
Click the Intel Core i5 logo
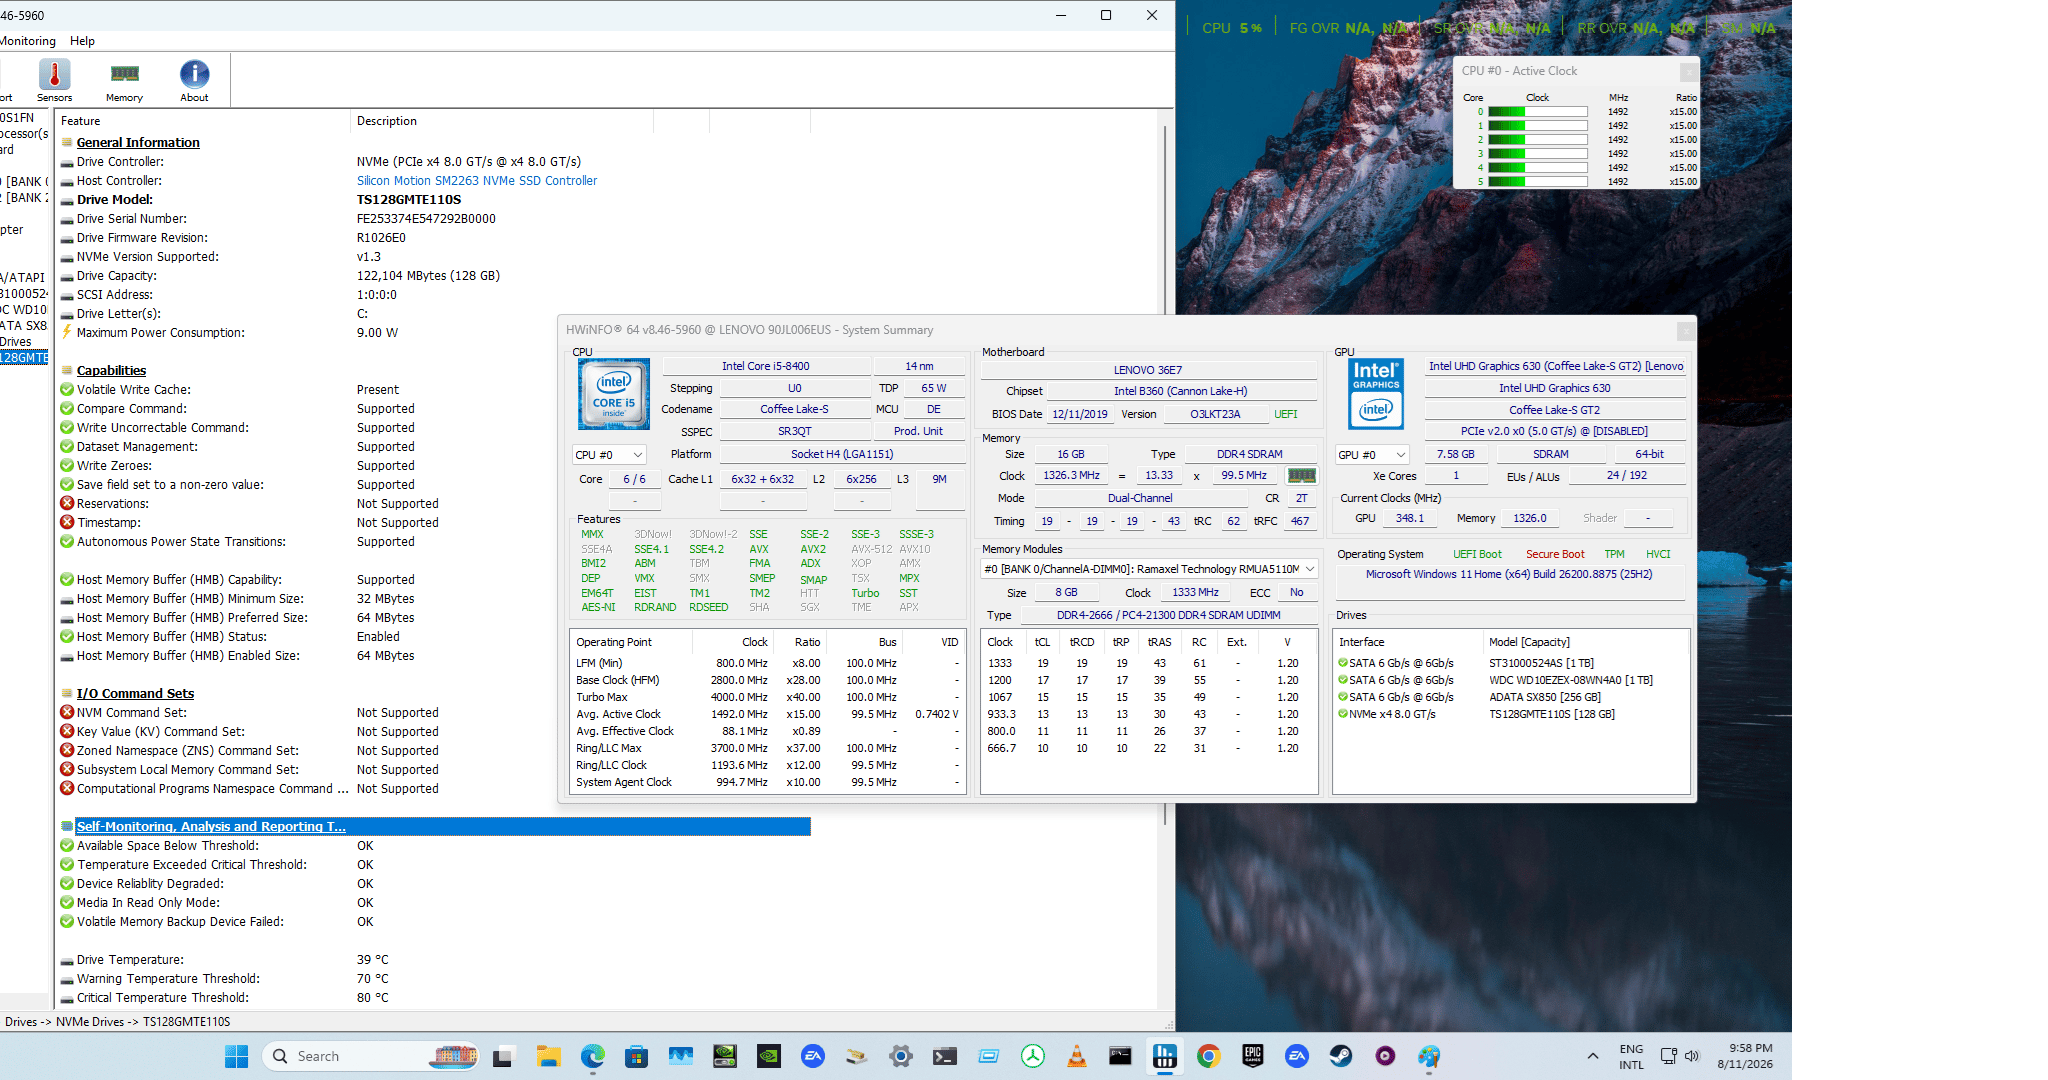click(x=614, y=394)
